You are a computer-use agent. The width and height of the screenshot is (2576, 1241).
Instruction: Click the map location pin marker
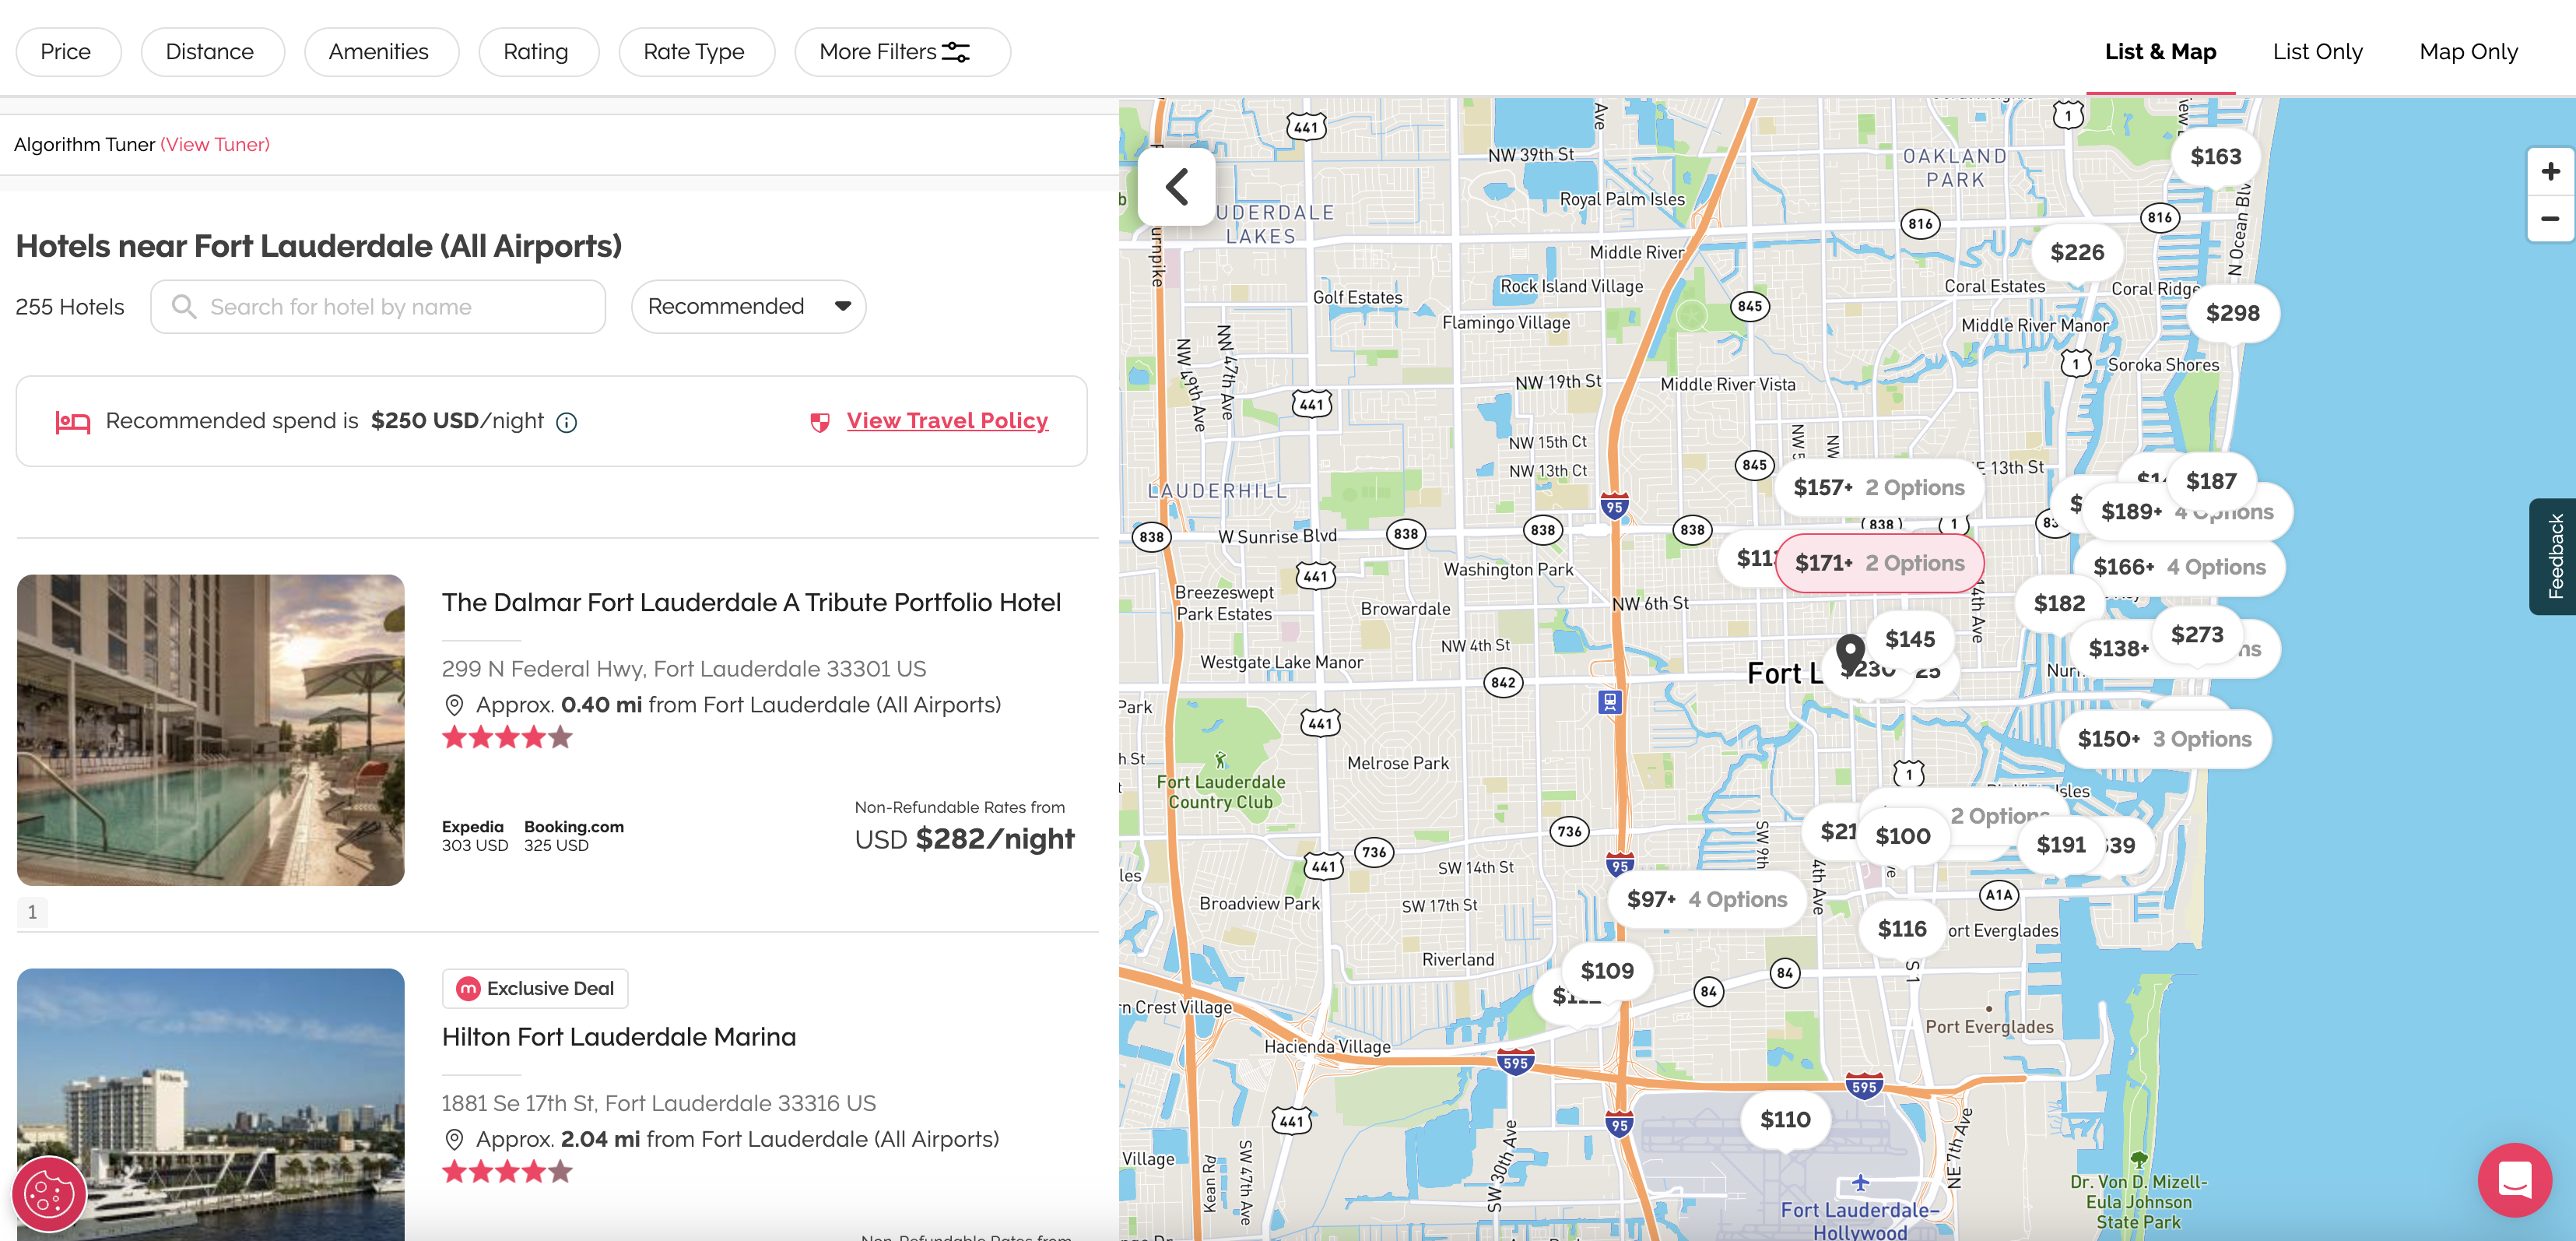pyautogui.click(x=1850, y=653)
